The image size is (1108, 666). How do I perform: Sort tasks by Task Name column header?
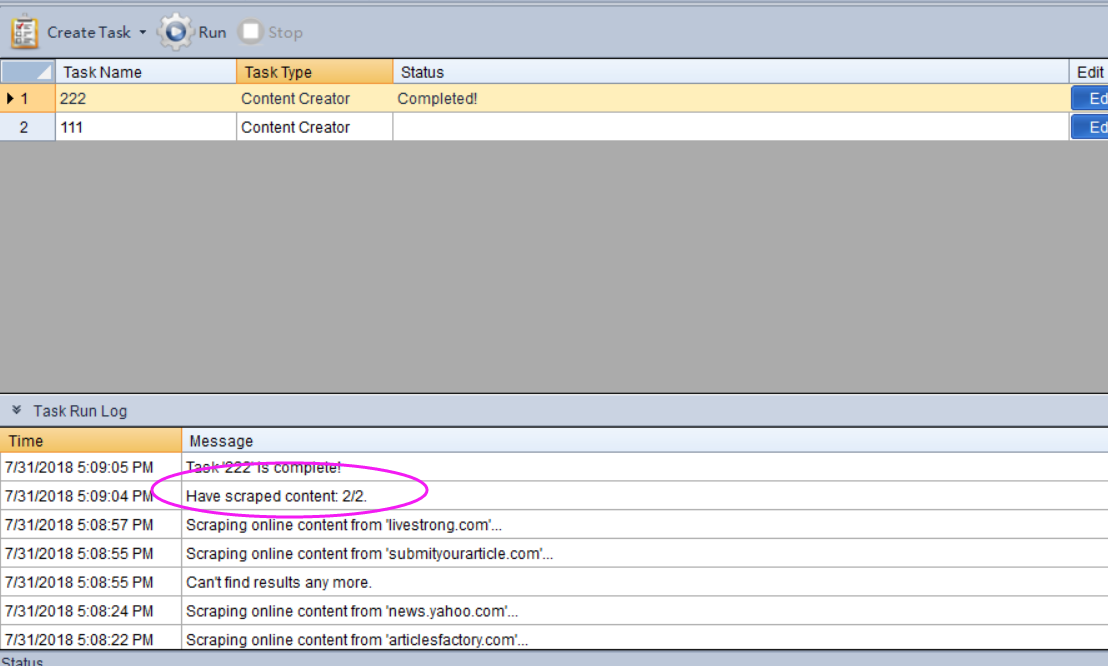pos(145,72)
